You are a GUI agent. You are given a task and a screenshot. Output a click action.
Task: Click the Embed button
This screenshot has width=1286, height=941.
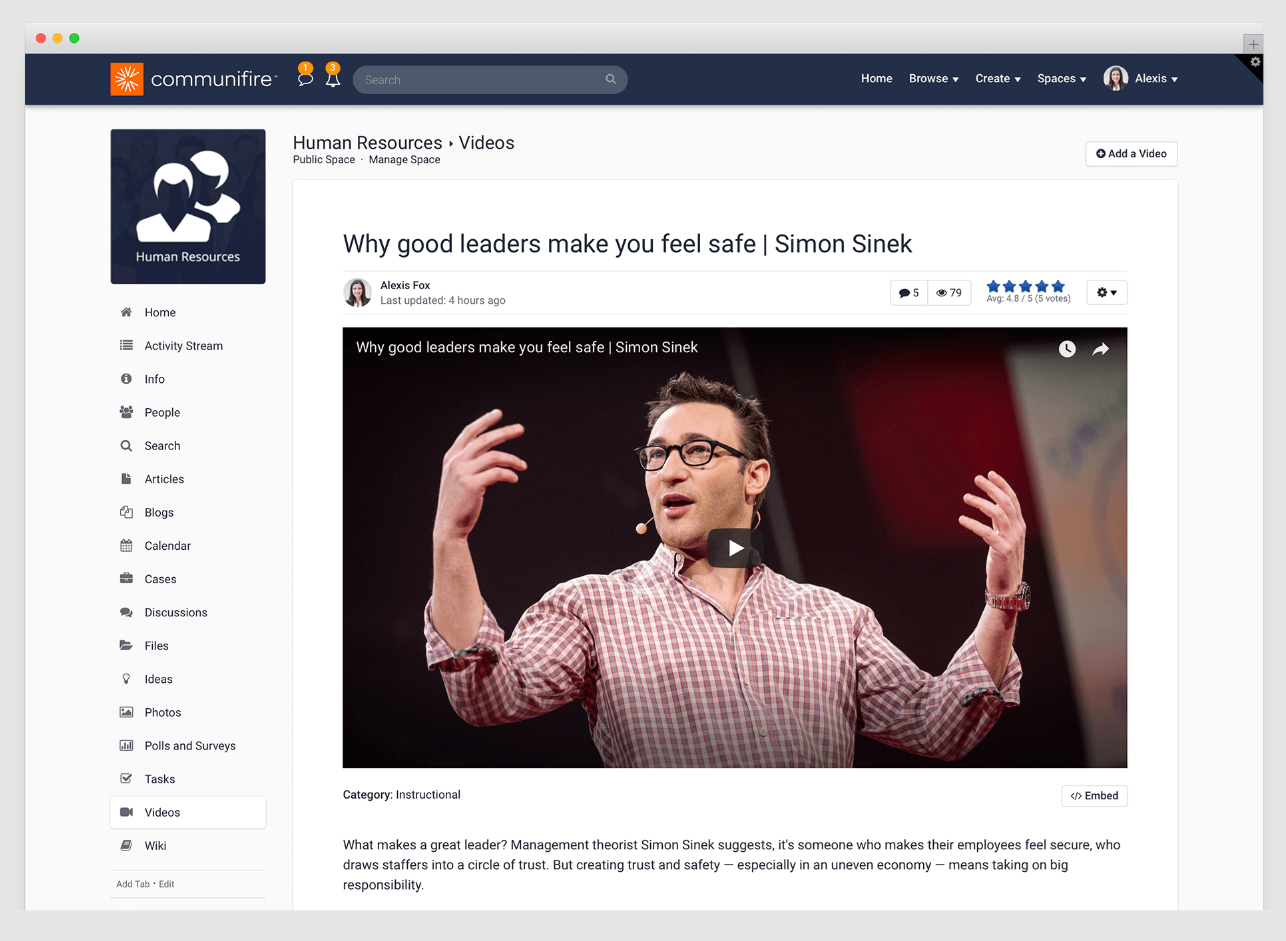pos(1094,796)
